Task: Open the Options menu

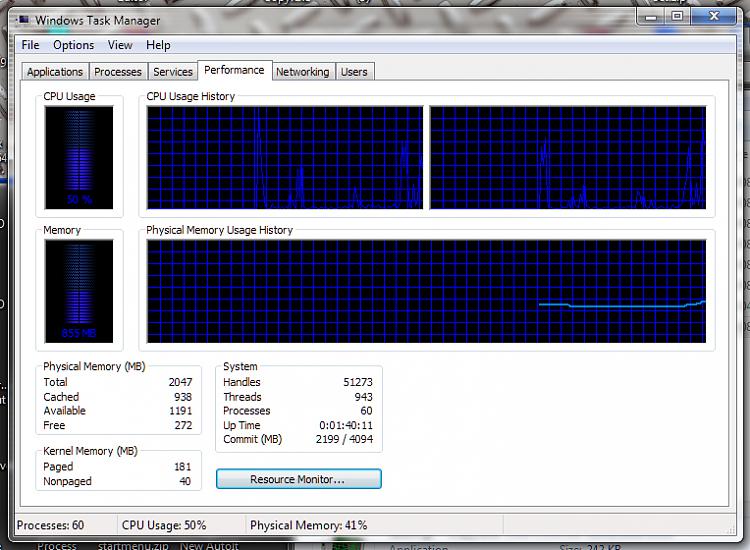Action: click(74, 45)
